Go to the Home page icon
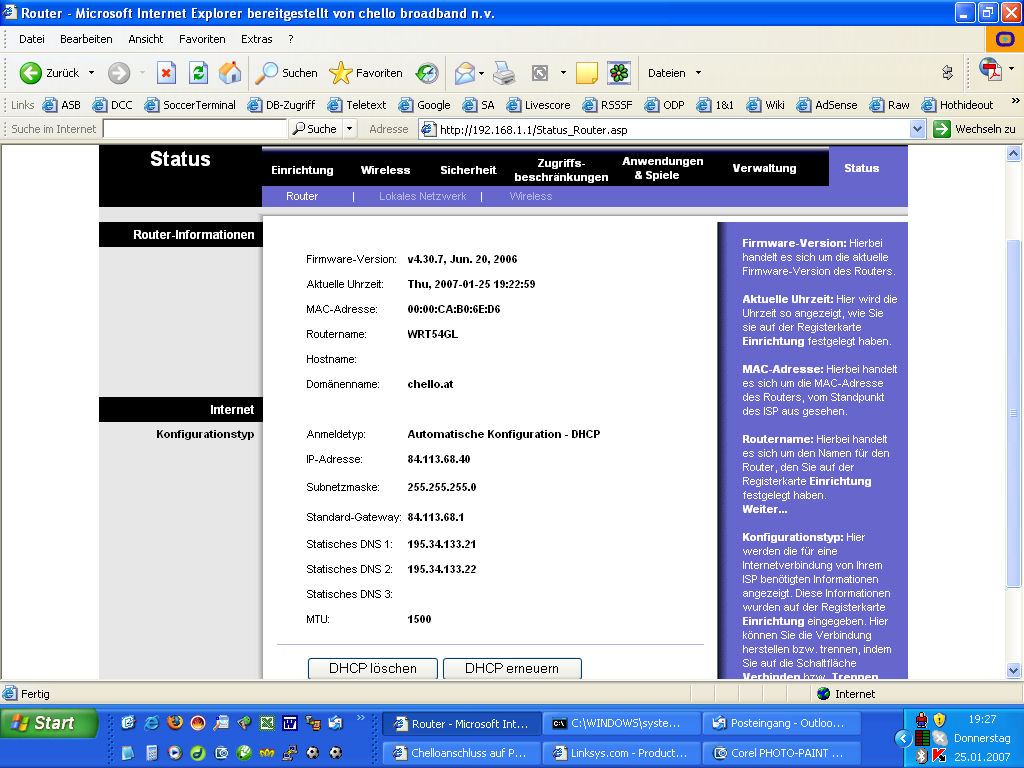Viewport: 1024px width, 768px height. click(x=230, y=73)
